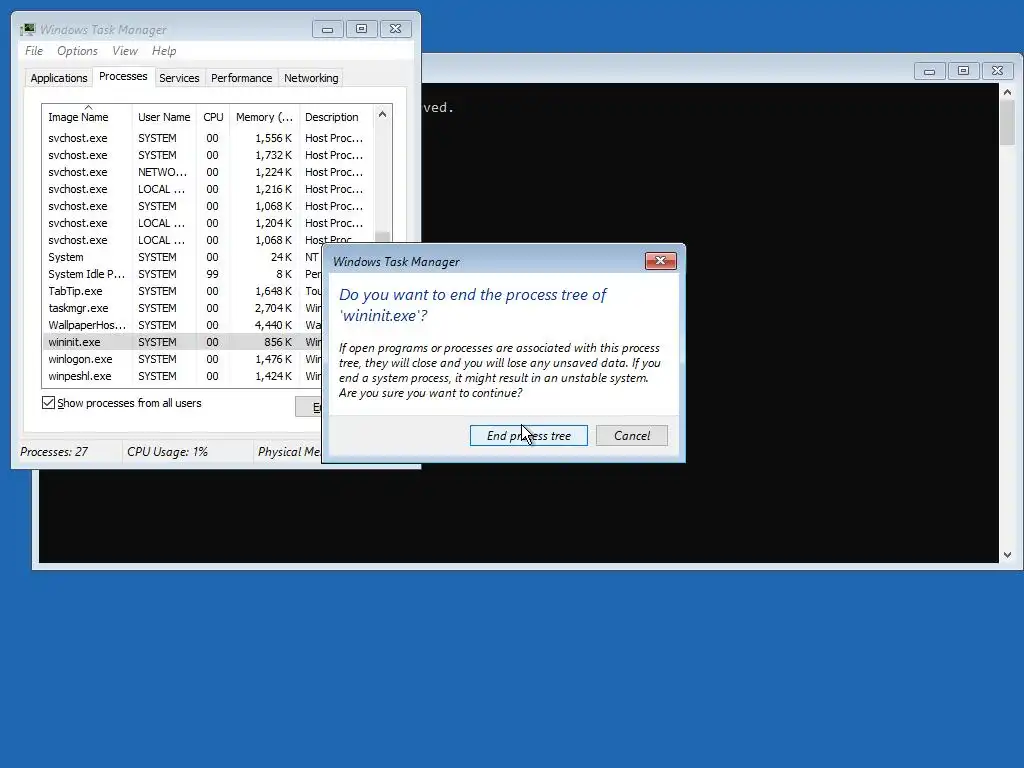Click CPU Usage: 1% in status bar
1024x768 pixels.
pos(167,452)
